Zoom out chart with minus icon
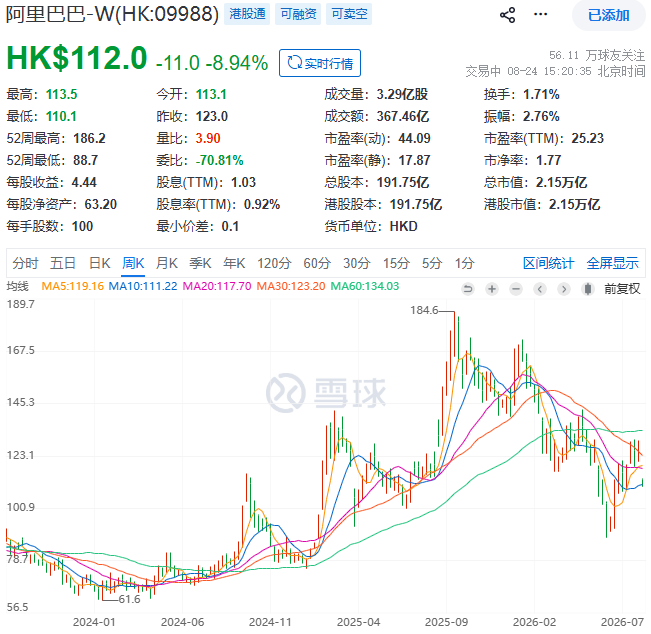Viewport: 651px width, 634px height. (516, 289)
